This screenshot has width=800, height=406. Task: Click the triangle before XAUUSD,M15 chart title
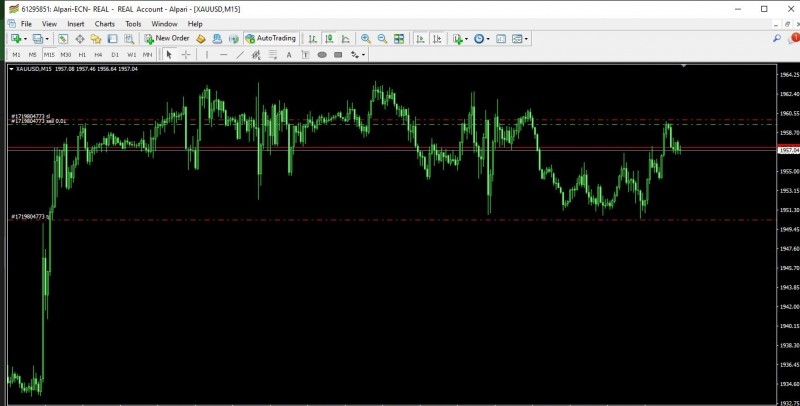click(12, 69)
